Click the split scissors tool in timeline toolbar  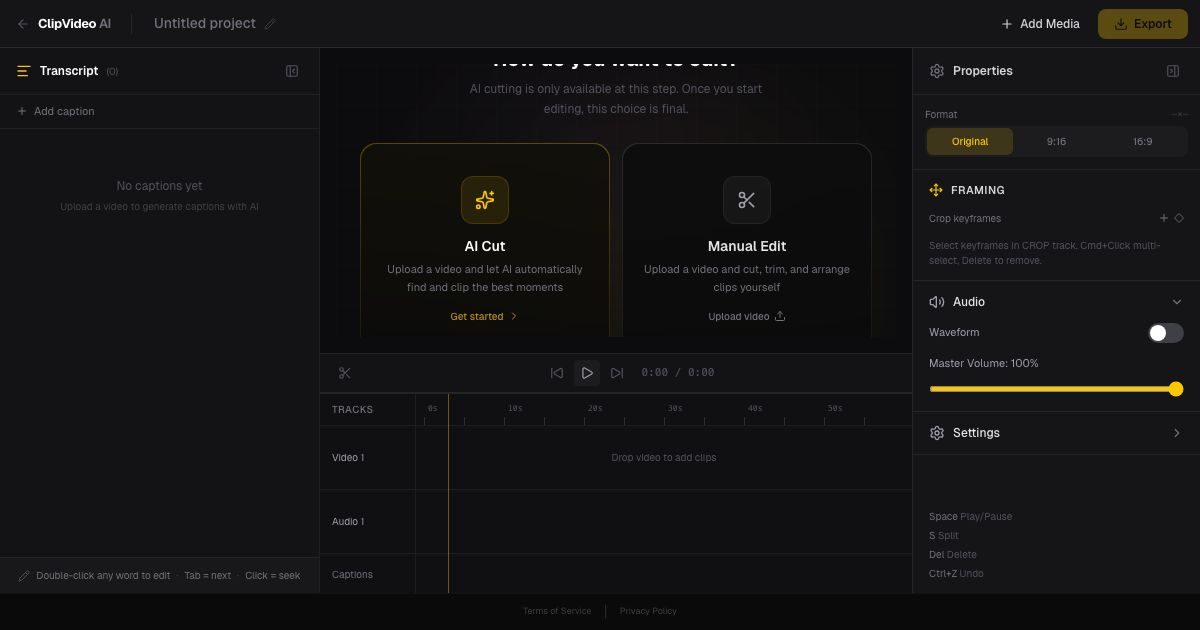(345, 373)
